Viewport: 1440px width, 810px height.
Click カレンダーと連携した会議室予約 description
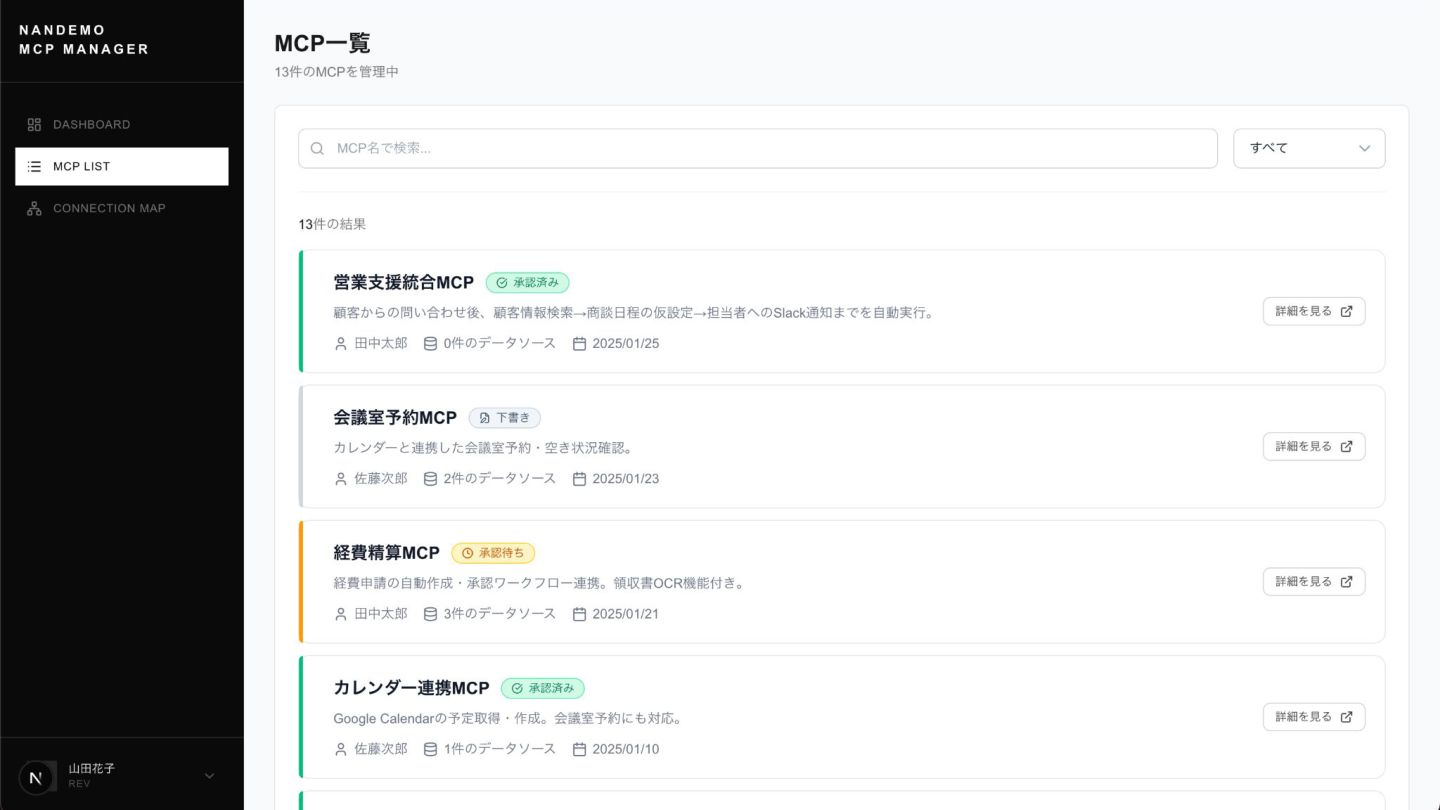483,448
